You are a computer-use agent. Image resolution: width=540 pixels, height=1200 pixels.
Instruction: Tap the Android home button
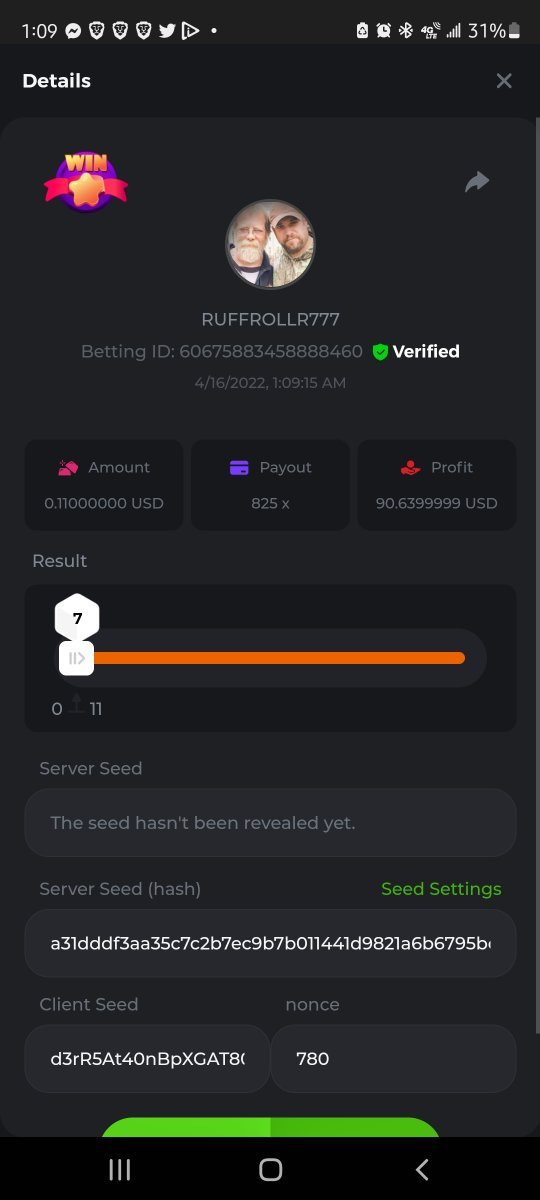pyautogui.click(x=270, y=1170)
